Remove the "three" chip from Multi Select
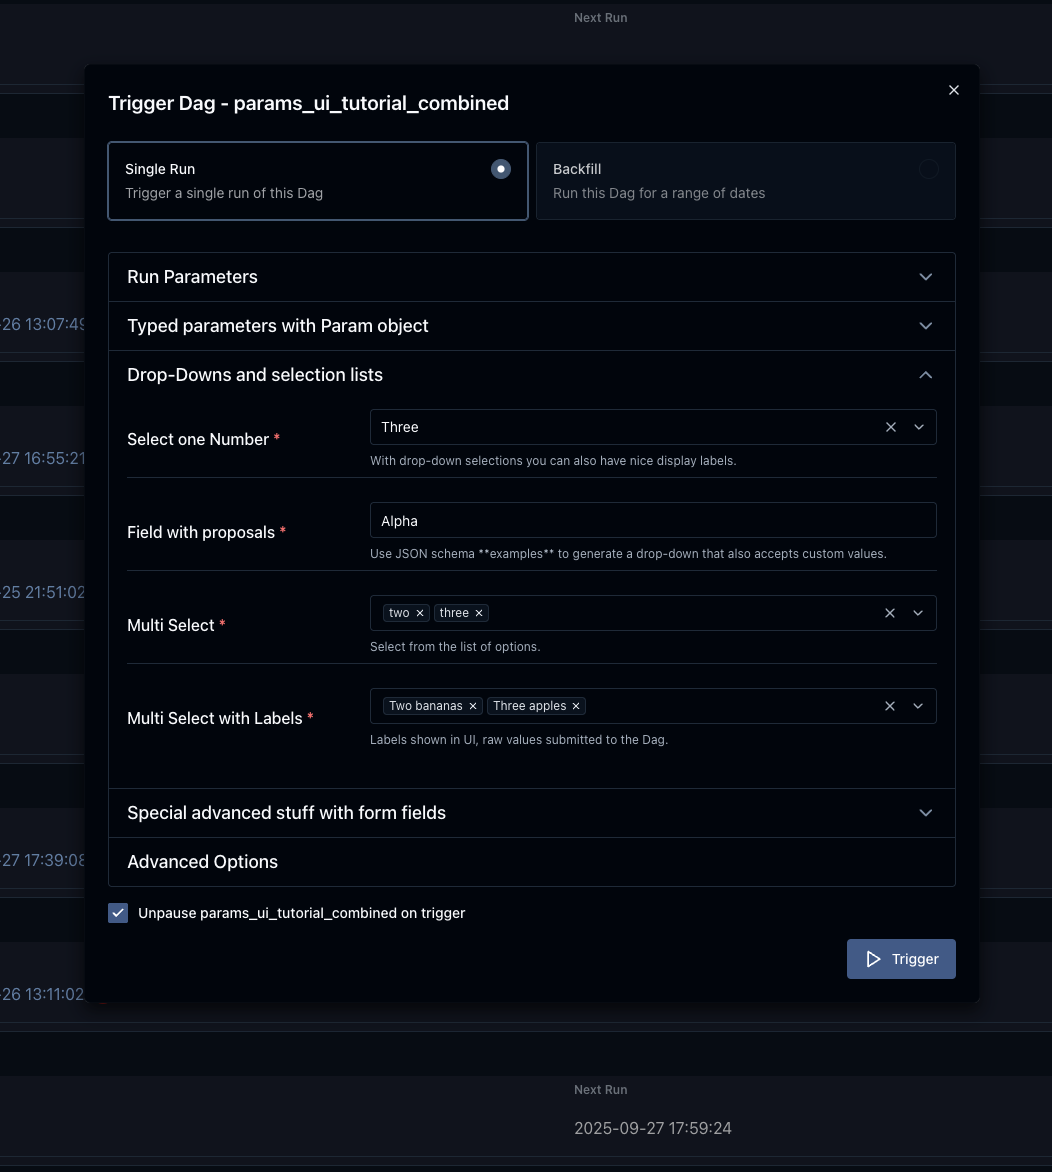This screenshot has height=1172, width=1052. pos(479,612)
